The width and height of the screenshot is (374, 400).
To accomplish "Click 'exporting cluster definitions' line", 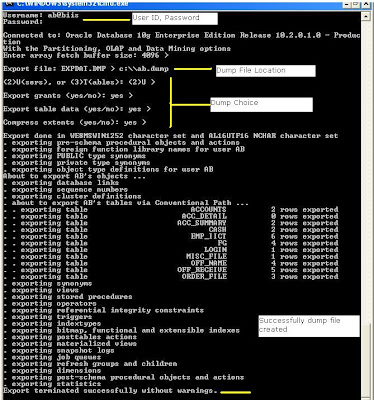I will coord(72,196).
